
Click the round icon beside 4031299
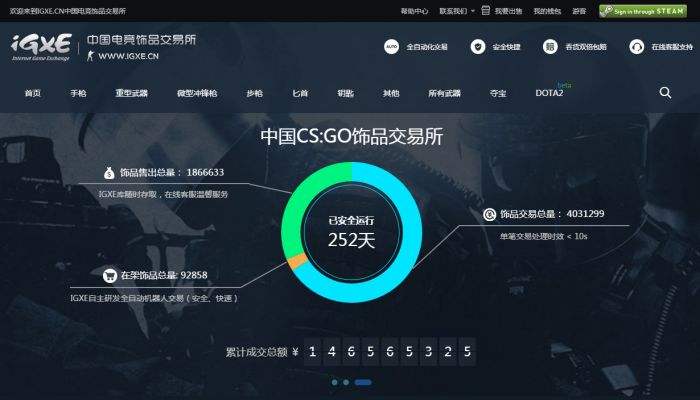[490, 214]
